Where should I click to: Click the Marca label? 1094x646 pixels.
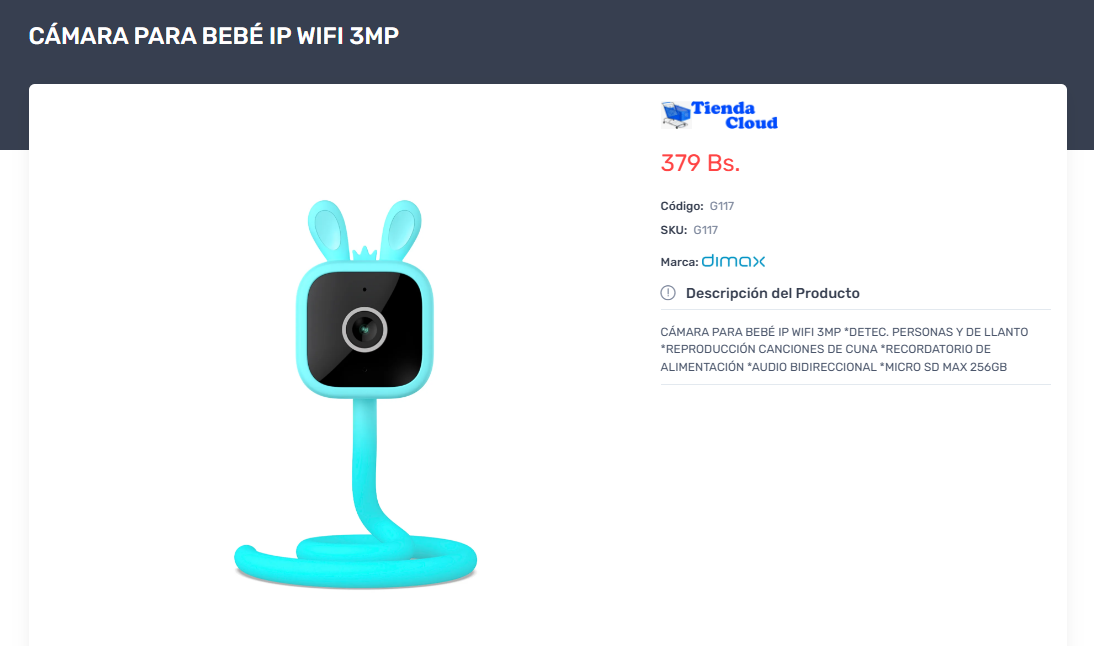[x=679, y=262]
